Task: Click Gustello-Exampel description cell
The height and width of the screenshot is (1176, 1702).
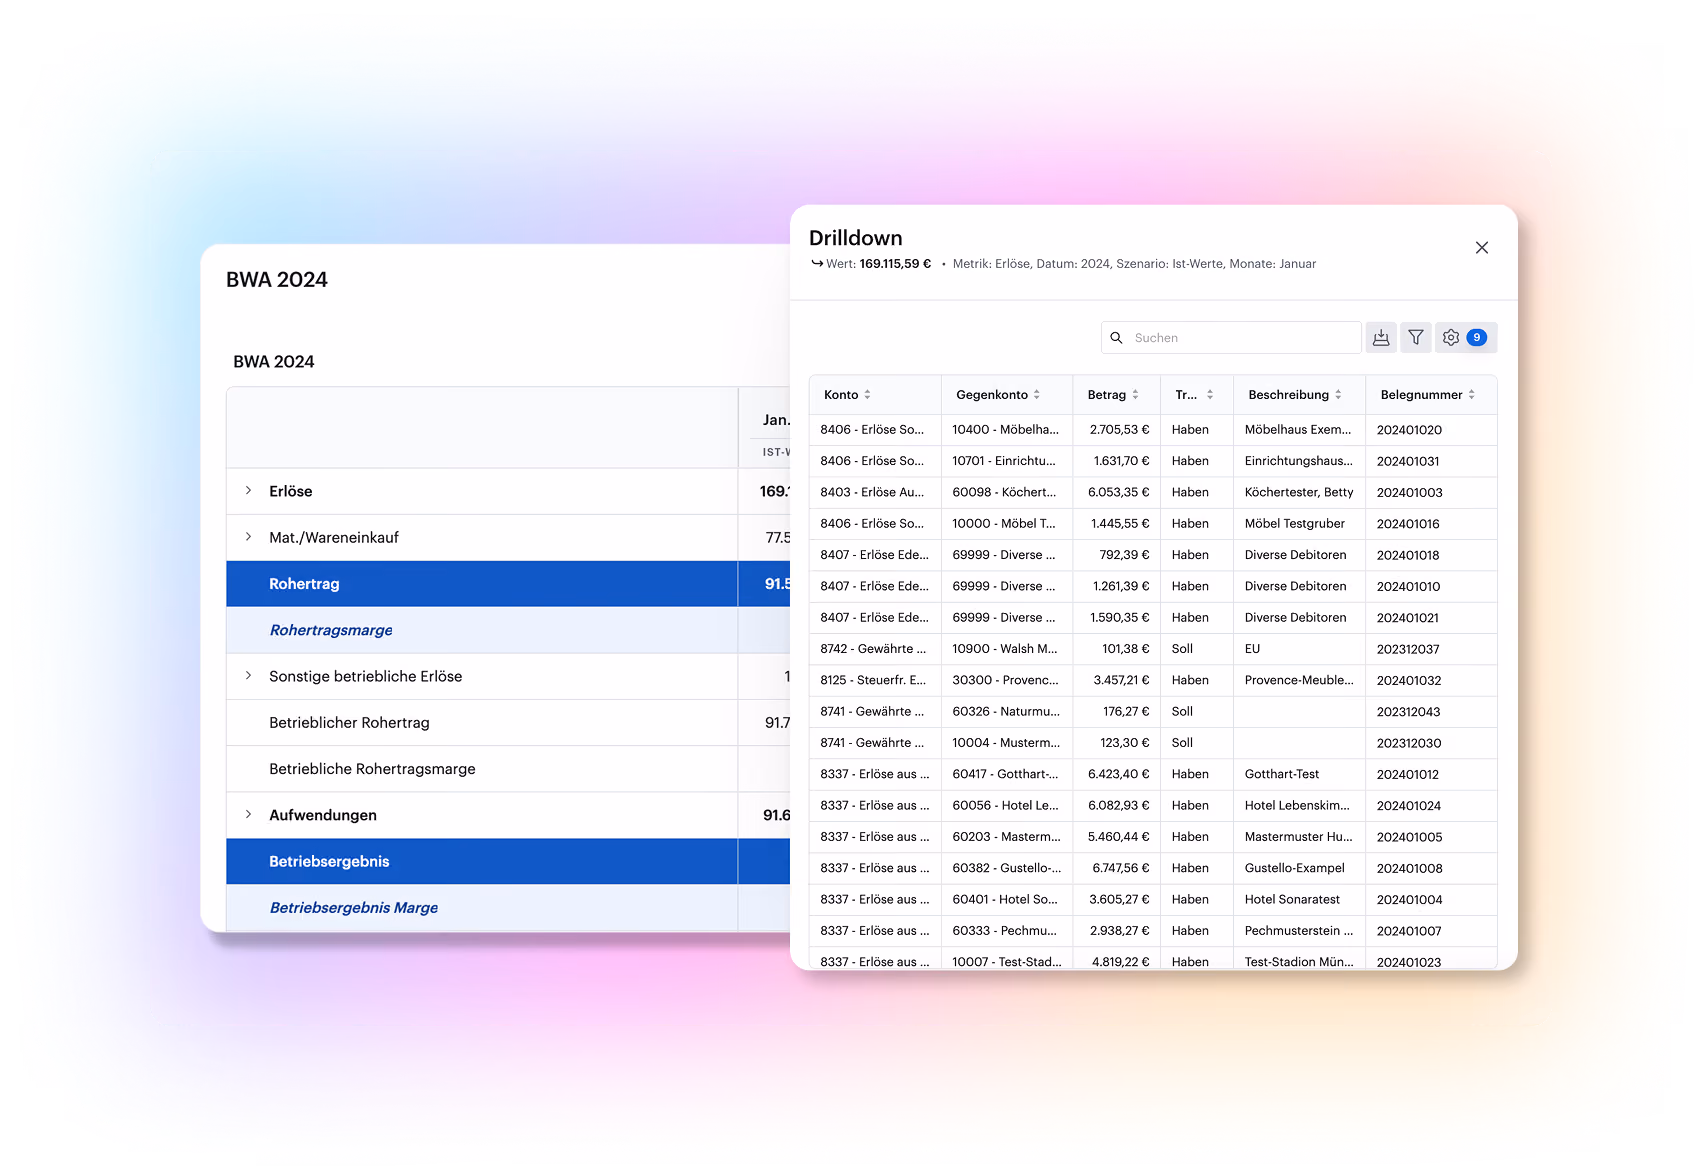Action: pos(1299,868)
